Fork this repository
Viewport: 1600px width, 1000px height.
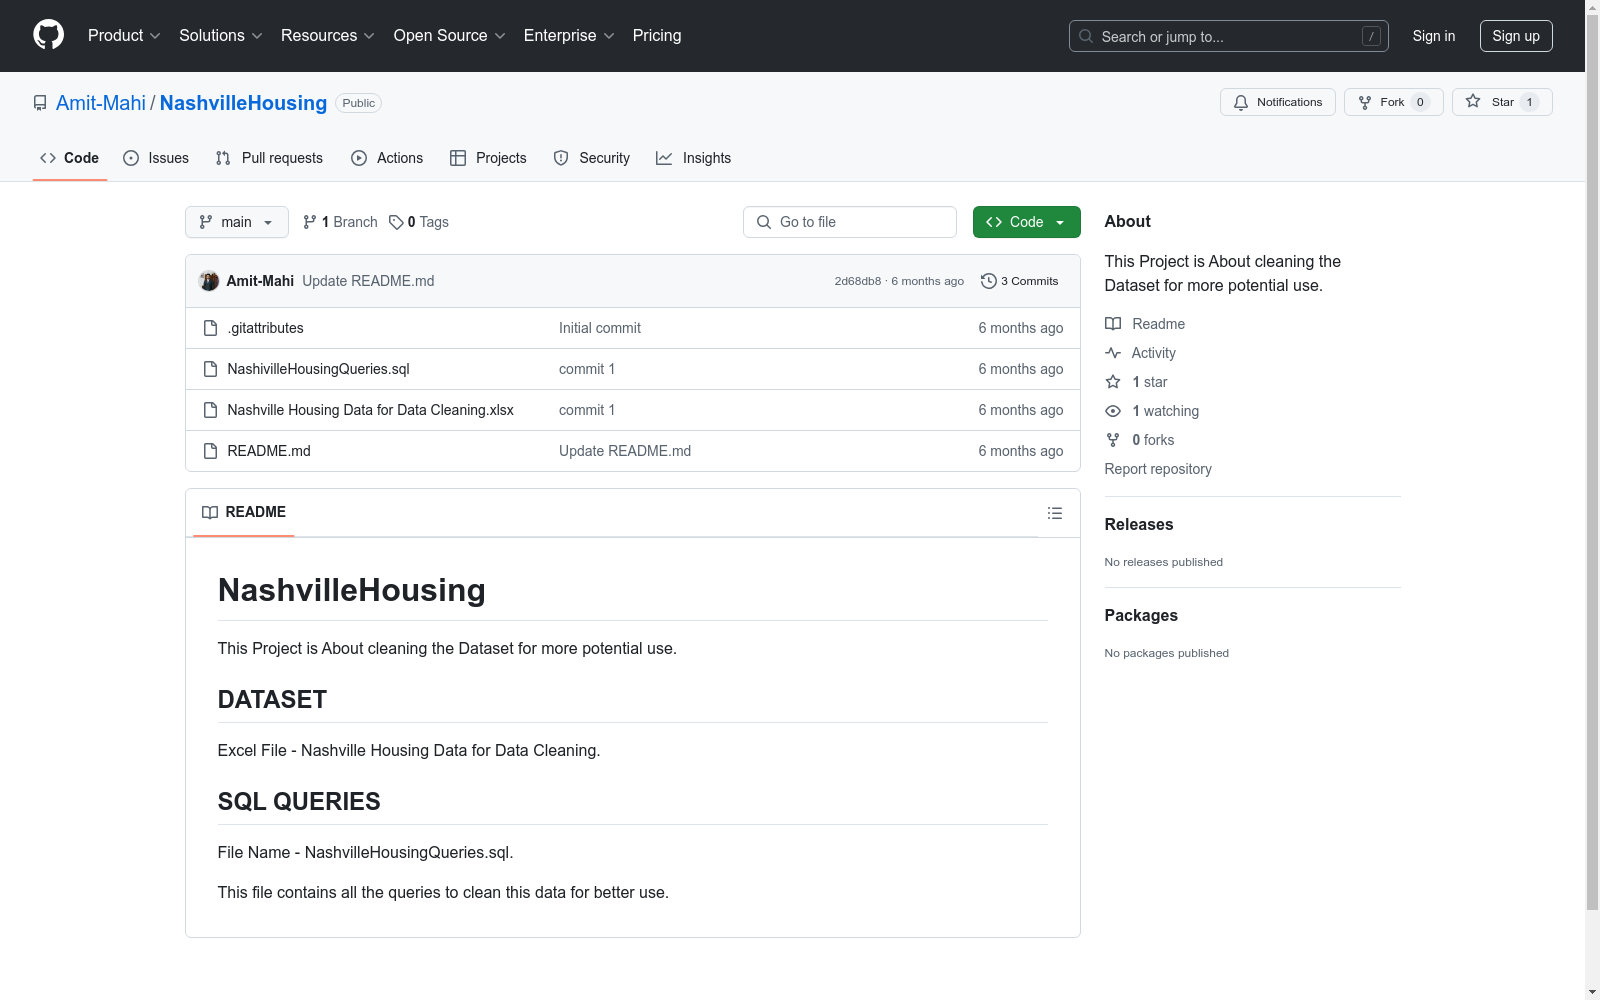point(1393,102)
